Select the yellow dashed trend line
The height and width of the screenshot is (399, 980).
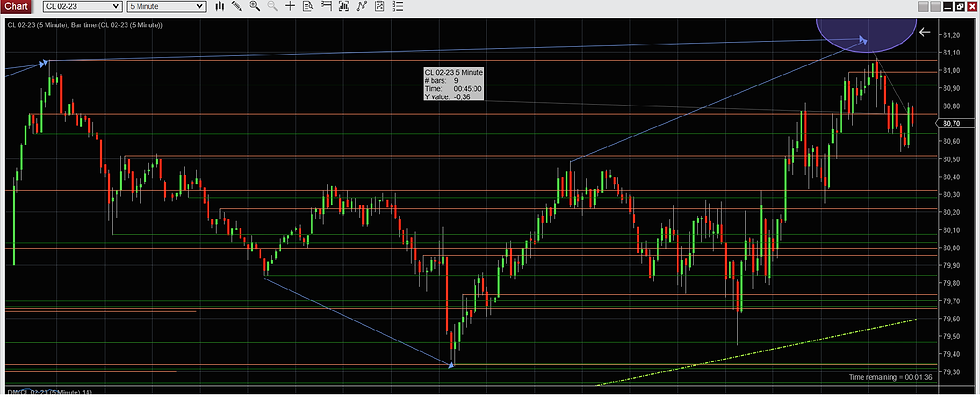click(x=756, y=352)
